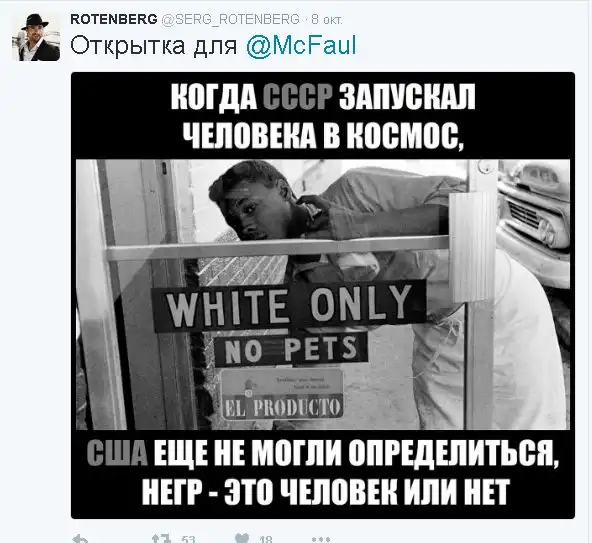Click the WHITE ONLY sign in the photo
This screenshot has height=543, width=592.
point(289,306)
